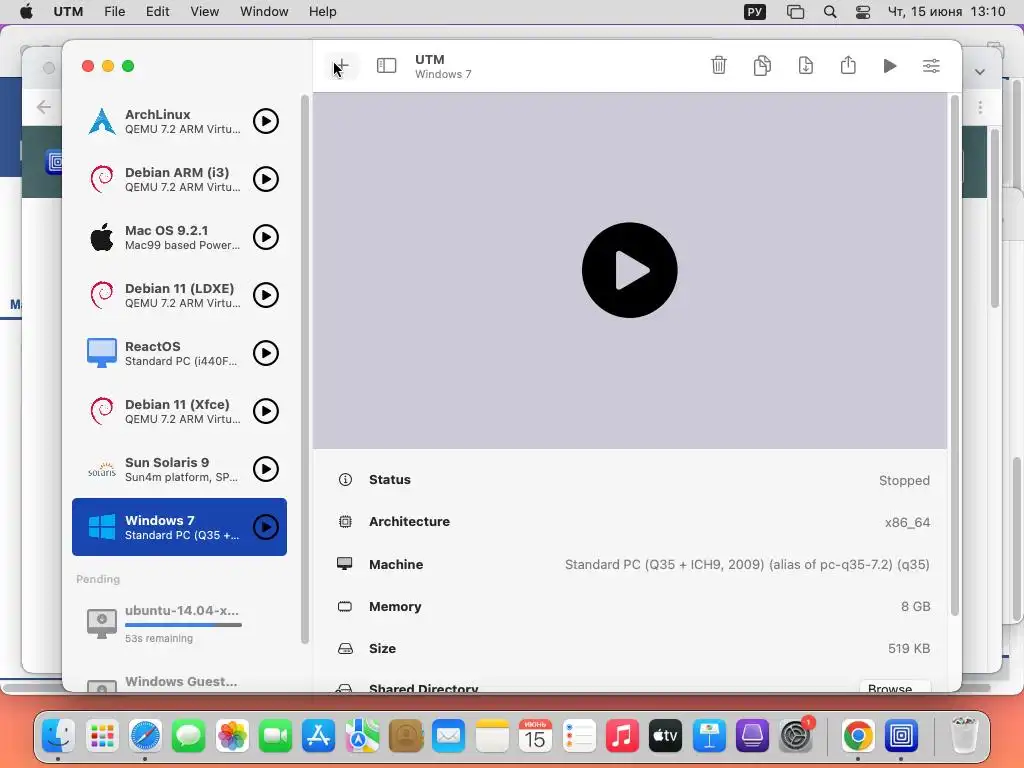Click the x86_64 architecture value
Viewport: 1024px width, 768px height.
[907, 522]
